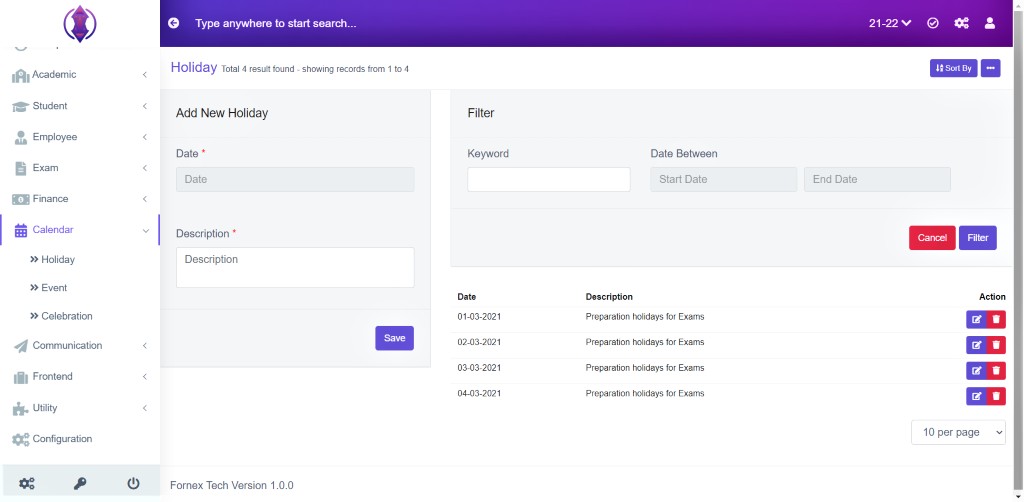This screenshot has width=1024, height=502.
Task: Open the Celebration submenu item
Action: 61,316
